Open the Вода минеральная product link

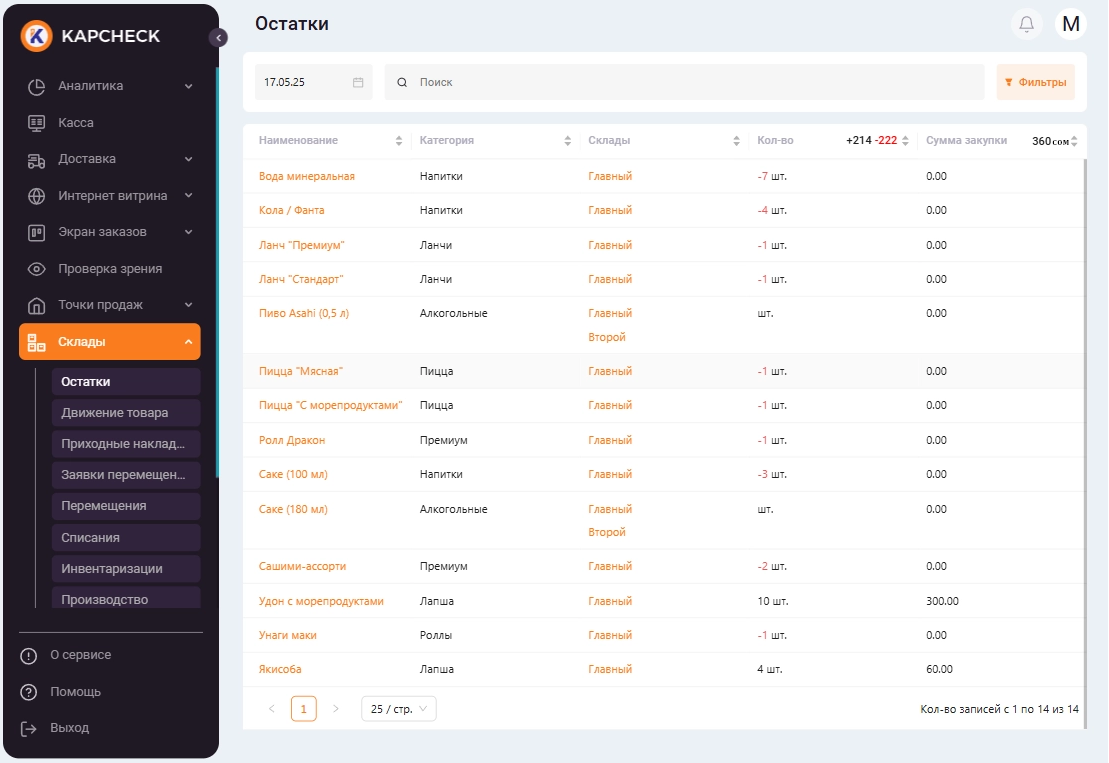click(x=307, y=176)
